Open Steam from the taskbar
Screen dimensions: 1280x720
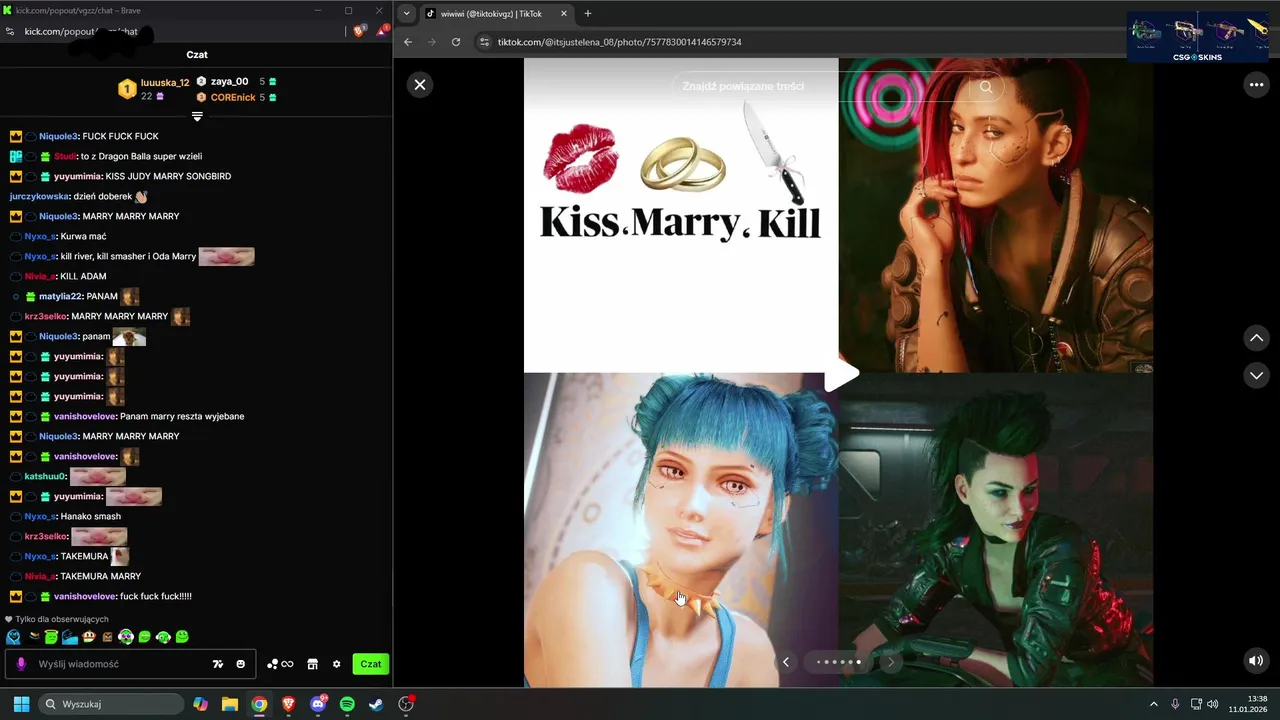point(376,704)
